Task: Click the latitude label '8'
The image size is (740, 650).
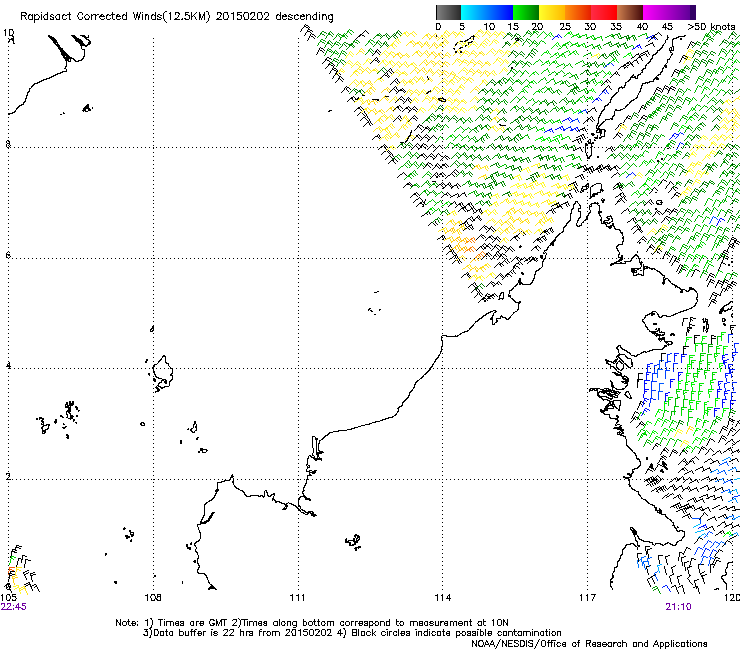Action: point(8,144)
